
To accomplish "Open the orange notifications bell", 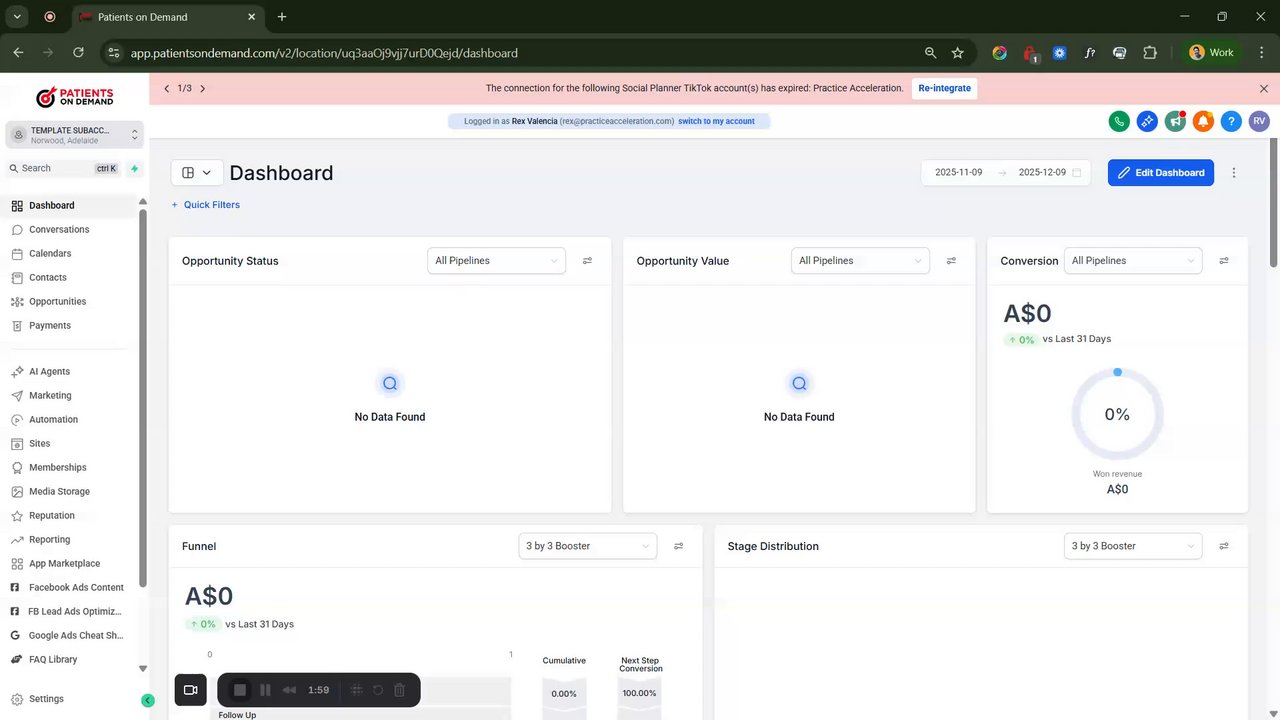I will (1203, 121).
